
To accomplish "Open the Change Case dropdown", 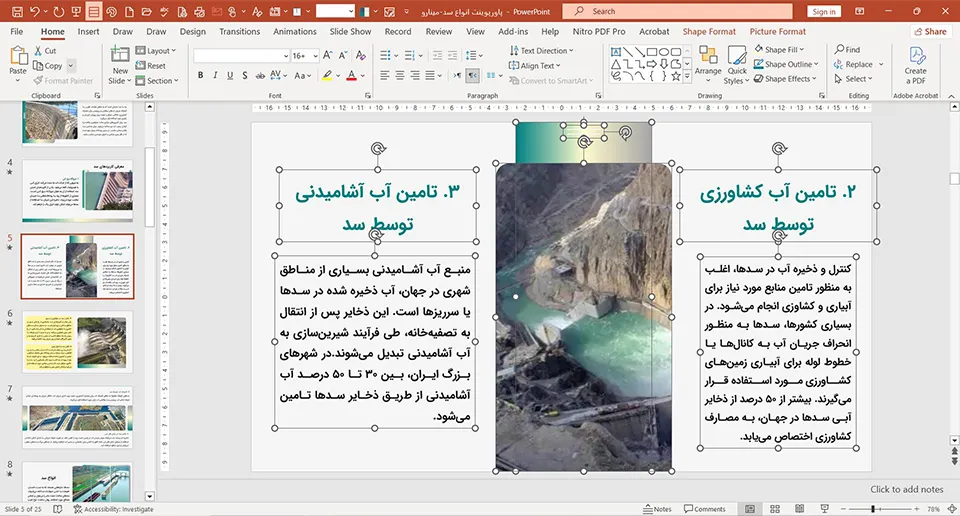I will tap(302, 75).
